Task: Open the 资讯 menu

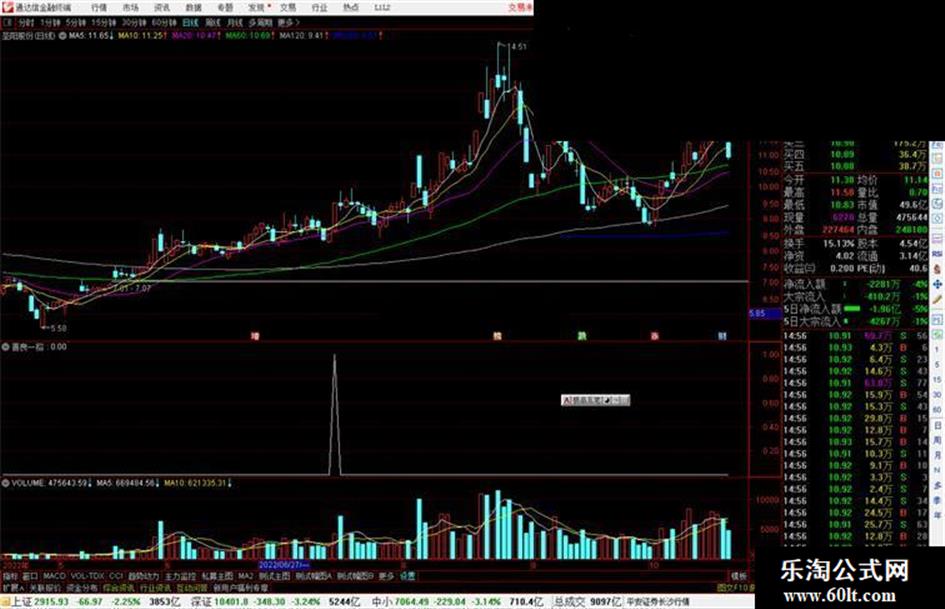Action: pos(162,8)
